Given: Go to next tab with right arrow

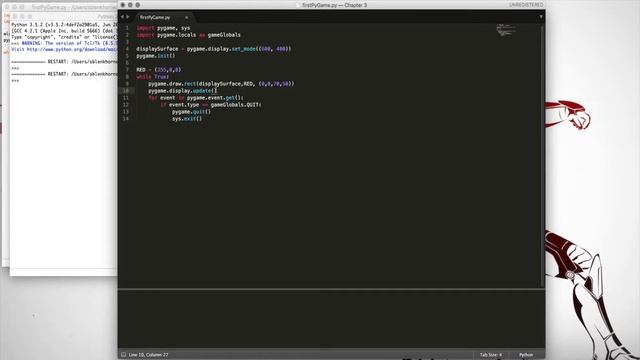Looking at the screenshot, I should pos(128,17).
